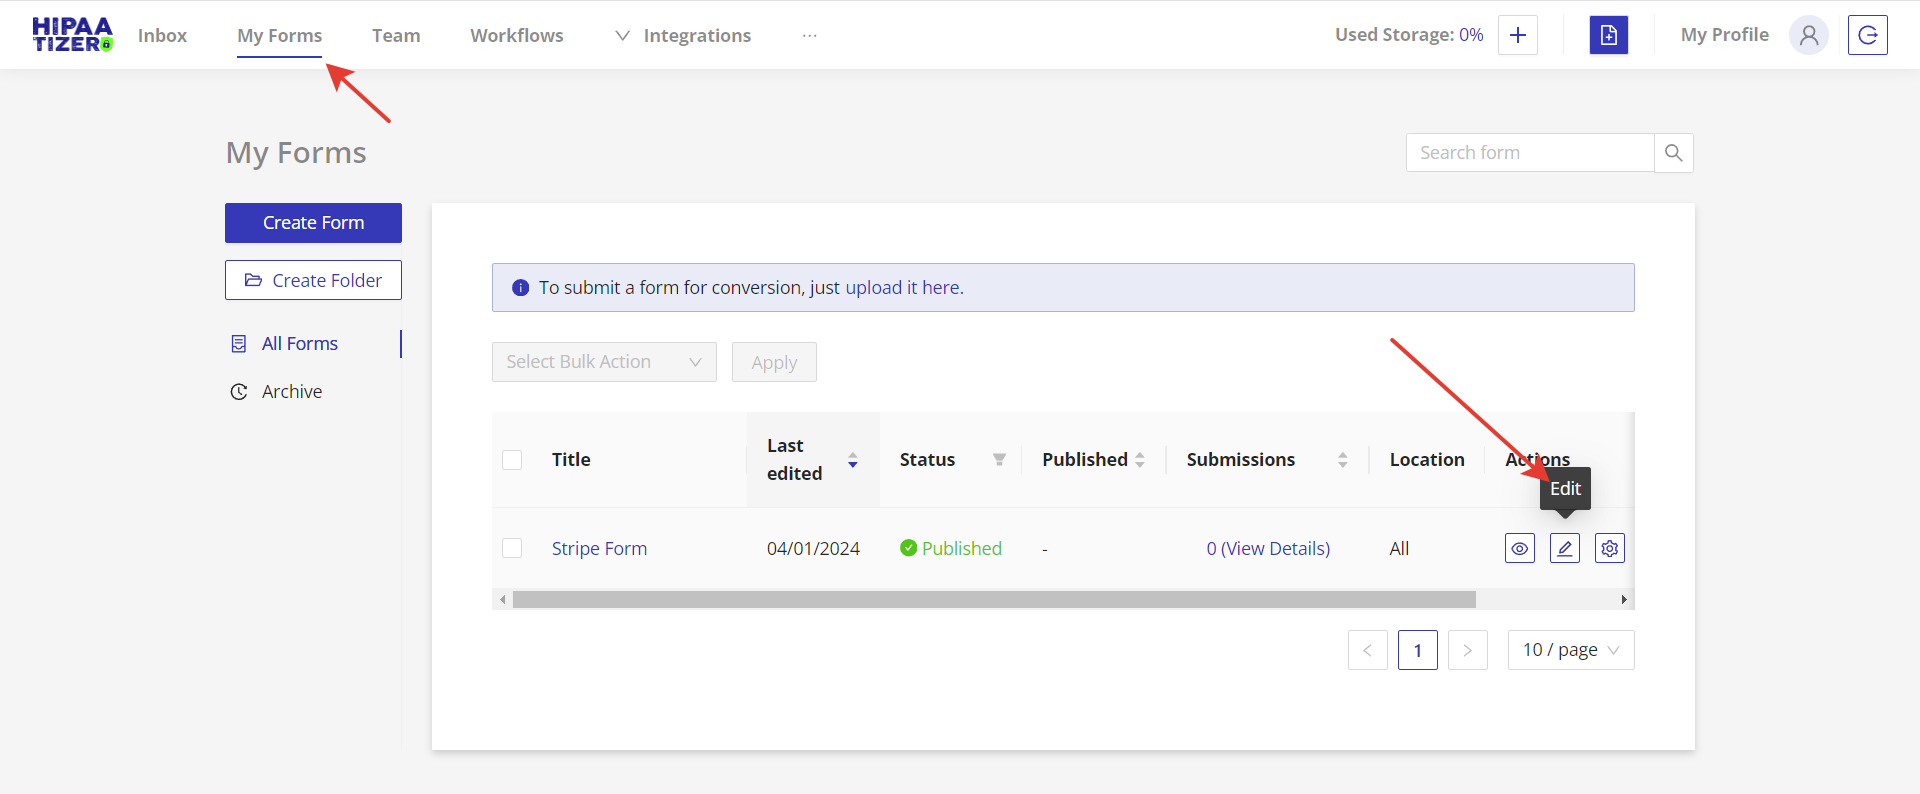The image size is (1920, 794).
Task: Click the Create Form button
Action: (313, 223)
